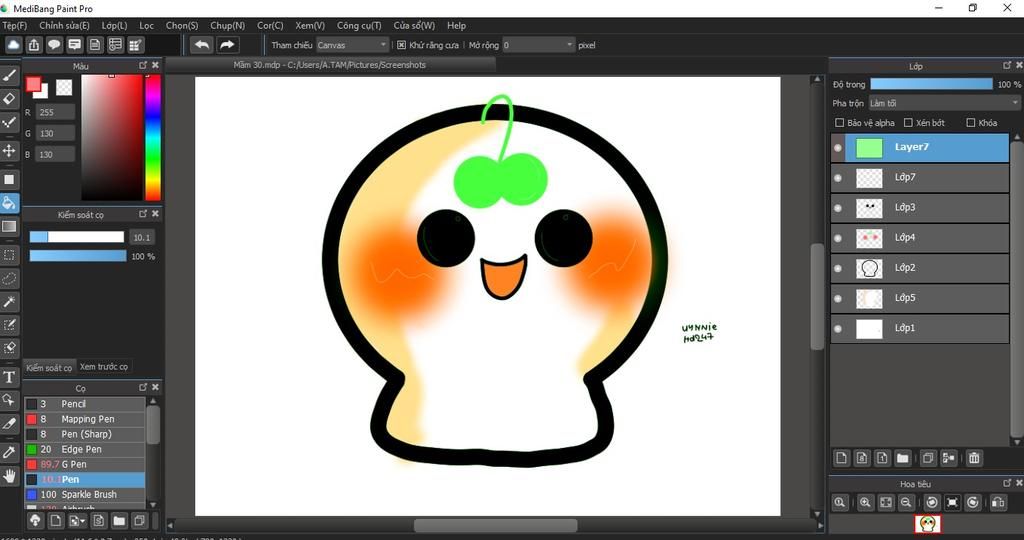The height and width of the screenshot is (540, 1024).
Task: Hide the Lớp4 layer visibility
Action: point(838,238)
